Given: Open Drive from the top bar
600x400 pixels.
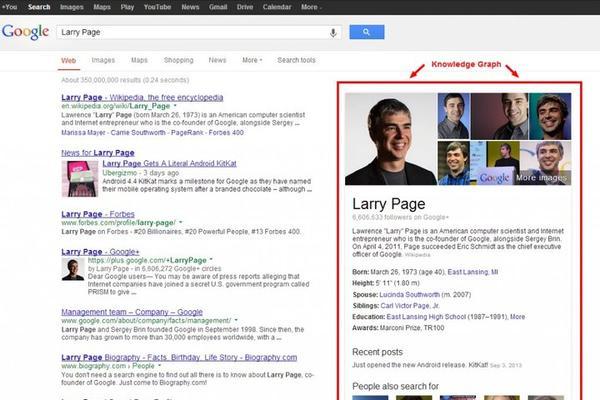Looking at the screenshot, I should point(245,7).
